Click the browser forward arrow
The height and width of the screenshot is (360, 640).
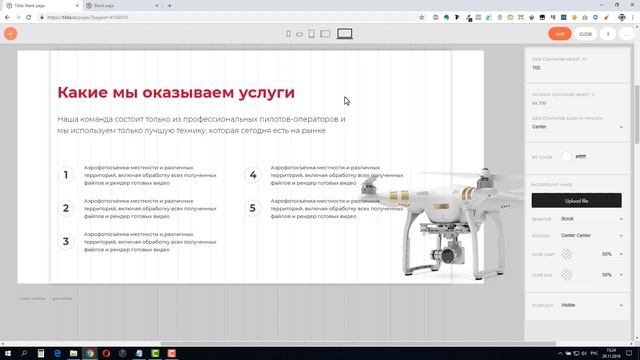[18, 18]
